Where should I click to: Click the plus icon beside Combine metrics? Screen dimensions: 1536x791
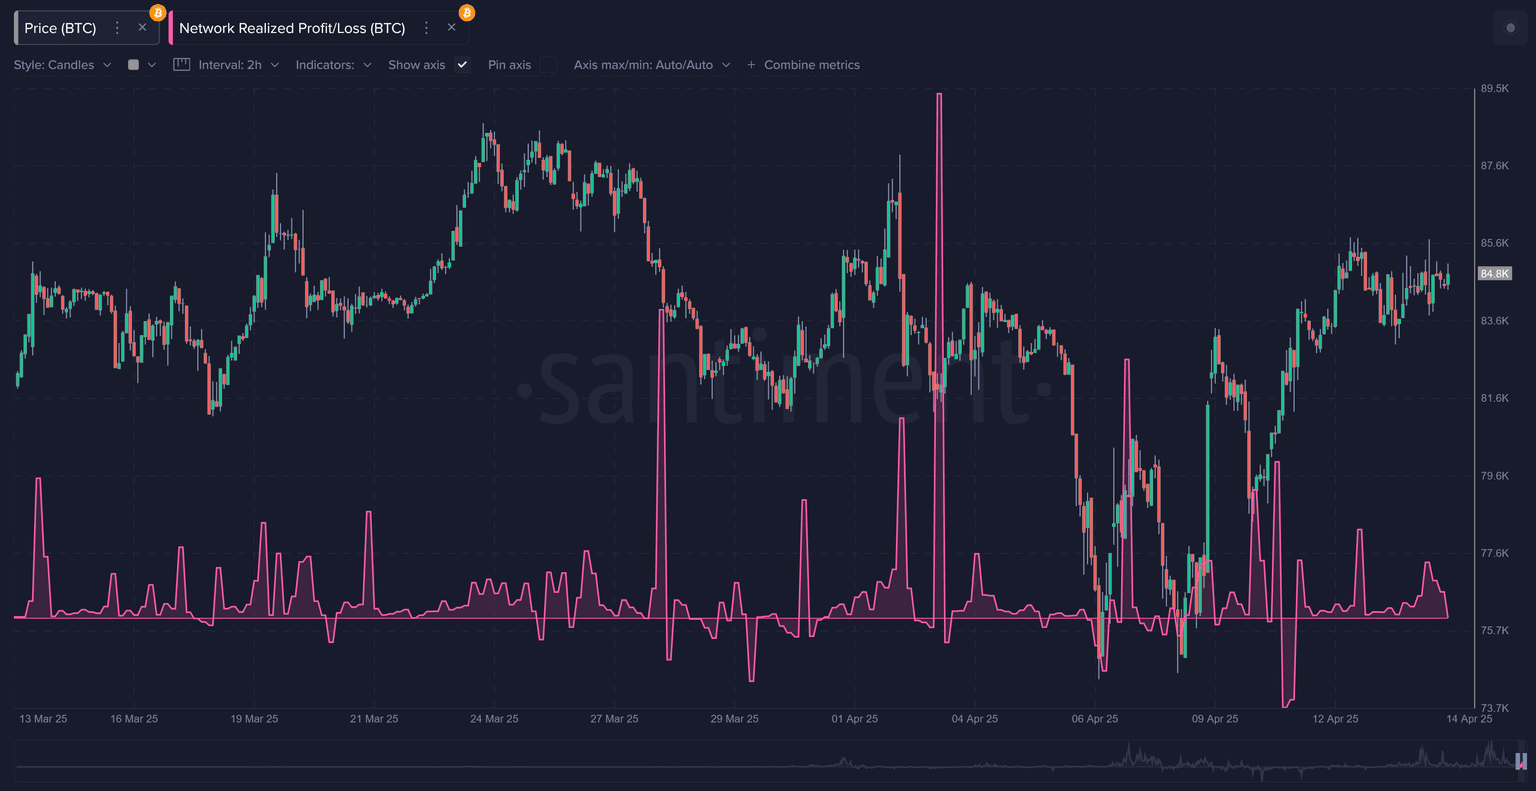point(751,65)
